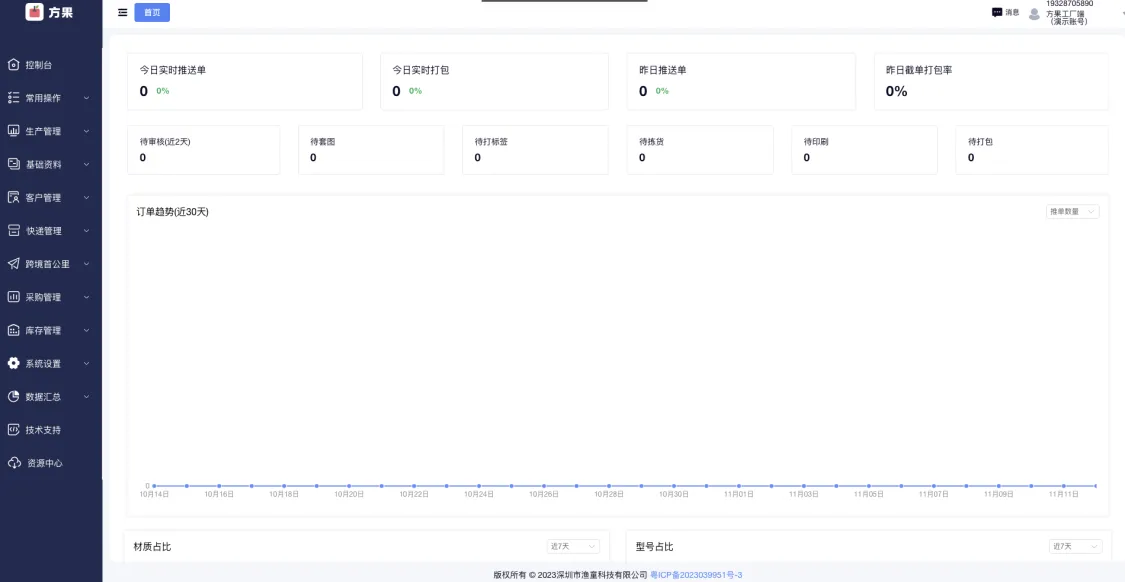Expand the 客户管理 menu chevron
Screen dimensions: 1125x582
(86, 197)
